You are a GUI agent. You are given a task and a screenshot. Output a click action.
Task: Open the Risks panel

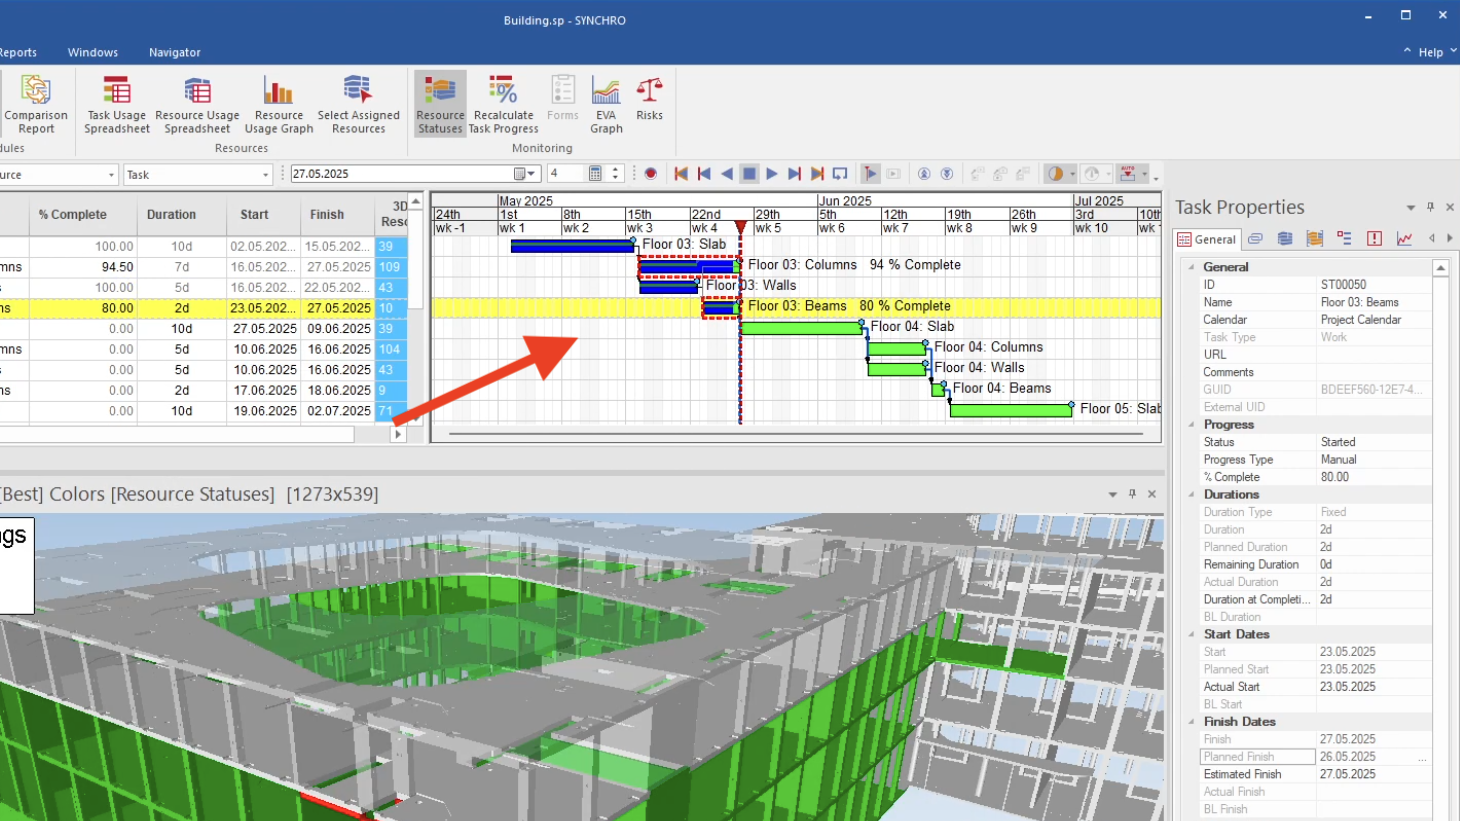(x=649, y=99)
